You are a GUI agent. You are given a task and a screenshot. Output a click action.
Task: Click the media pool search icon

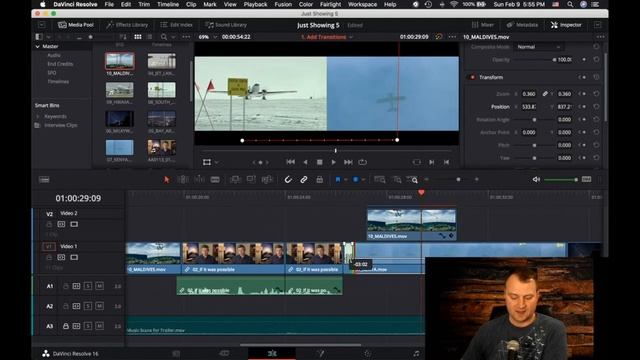click(164, 37)
